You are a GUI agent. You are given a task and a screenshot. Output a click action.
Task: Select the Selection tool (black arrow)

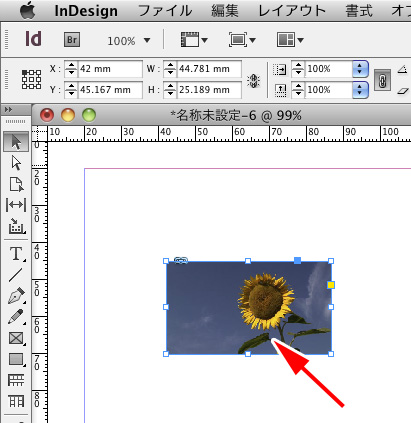(16, 142)
